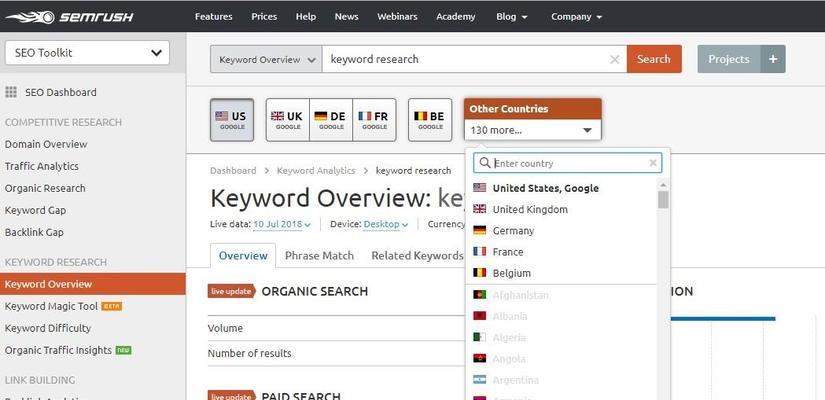Open the SEO Dashboard grid icon
The width and height of the screenshot is (825, 400).
11,92
